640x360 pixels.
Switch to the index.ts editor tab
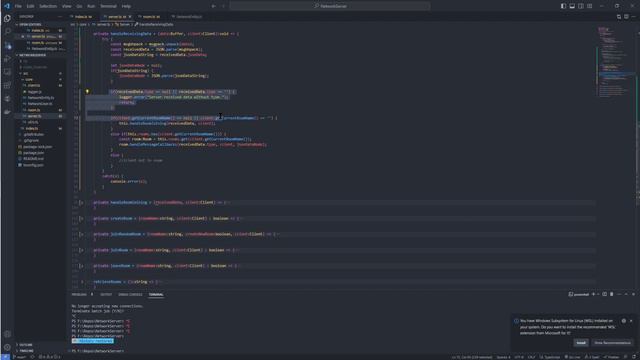pyautogui.click(x=83, y=17)
